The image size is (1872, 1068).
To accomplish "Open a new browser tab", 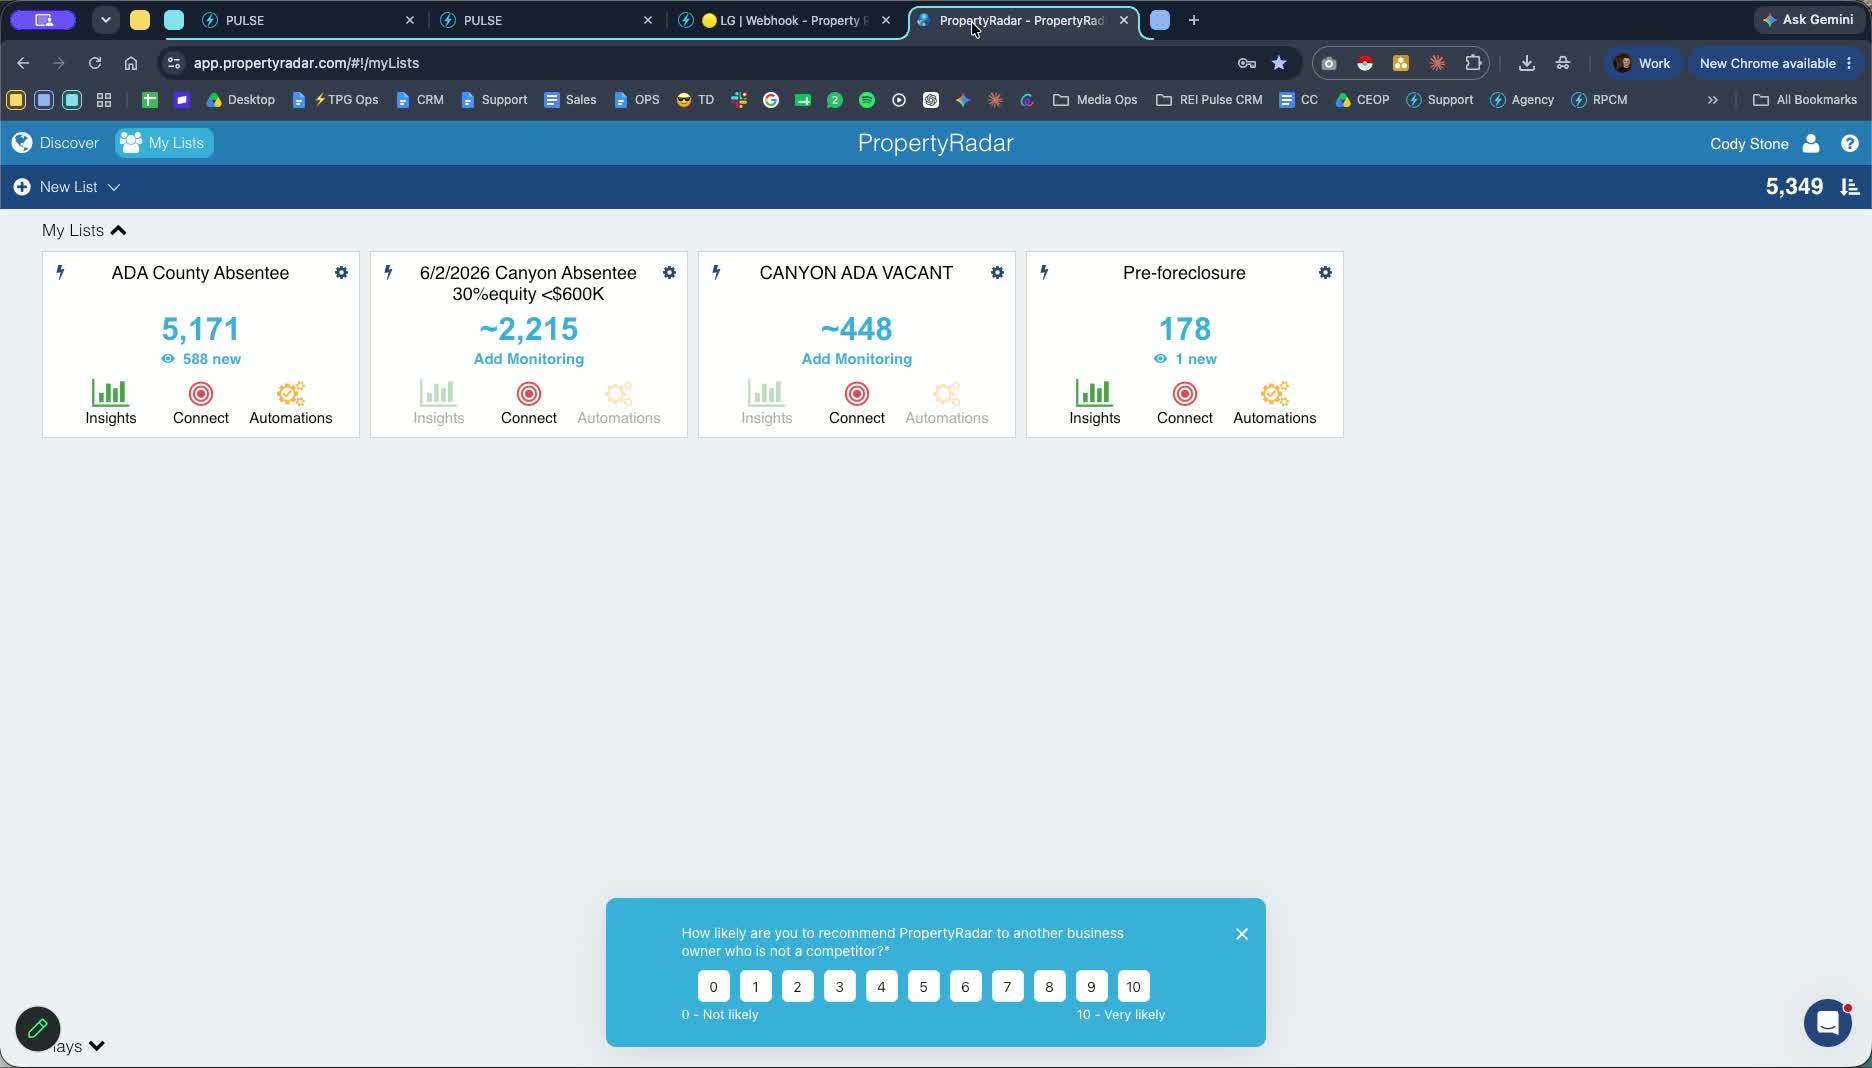I will pos(1193,20).
